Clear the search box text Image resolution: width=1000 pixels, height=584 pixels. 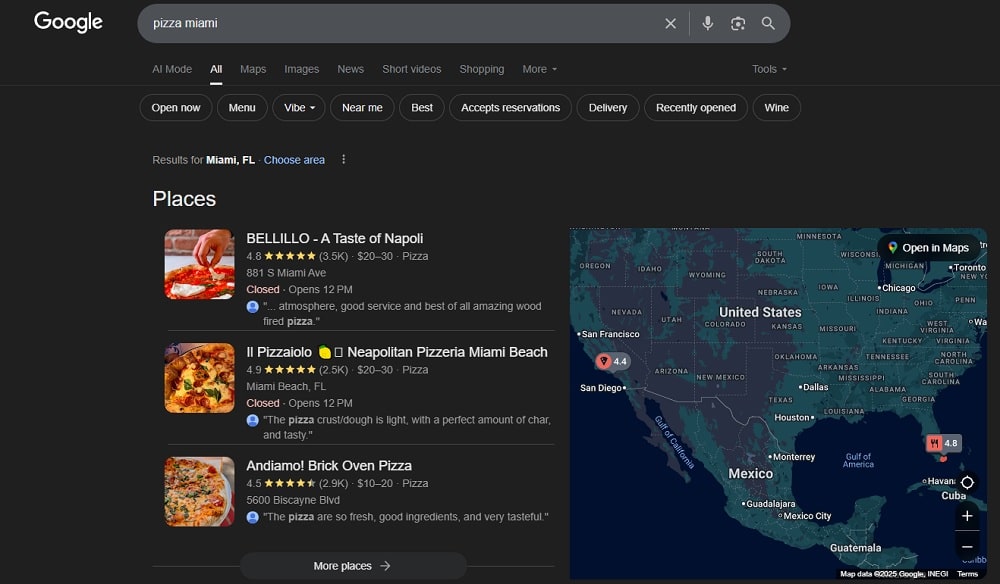click(670, 23)
